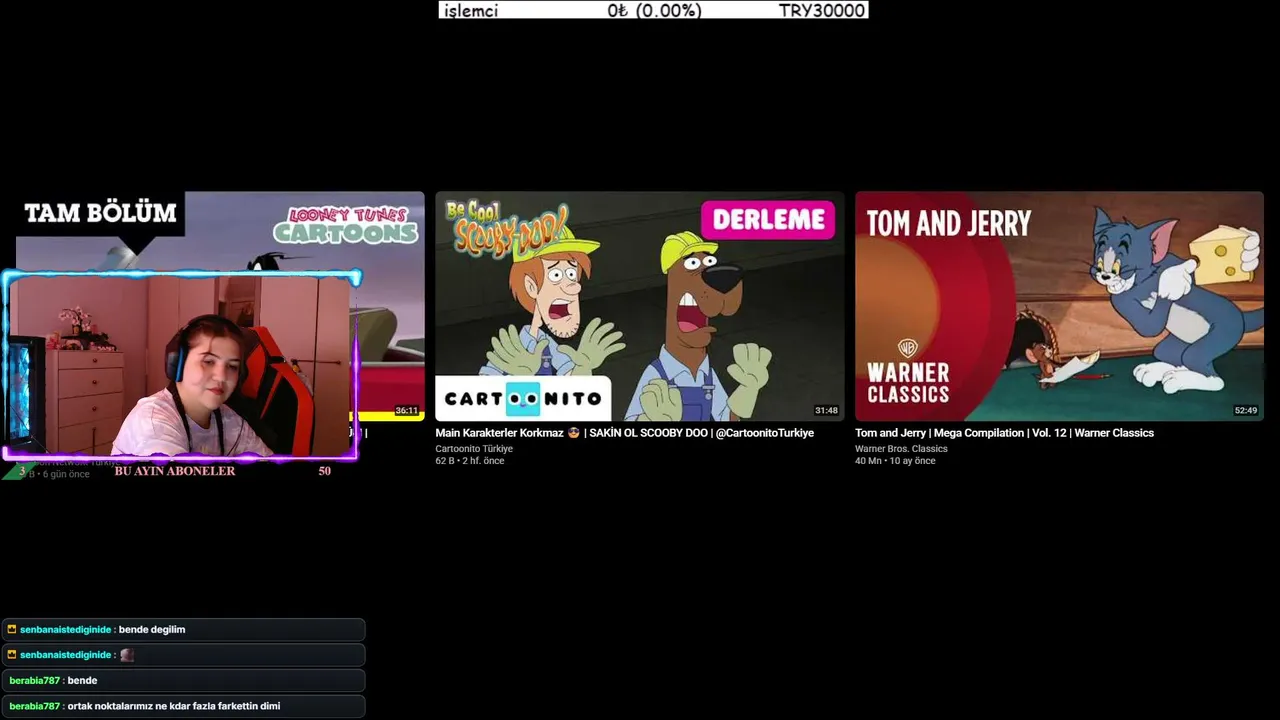Click the streamer webcam overlay
The width and height of the screenshot is (1280, 720).
(181, 366)
